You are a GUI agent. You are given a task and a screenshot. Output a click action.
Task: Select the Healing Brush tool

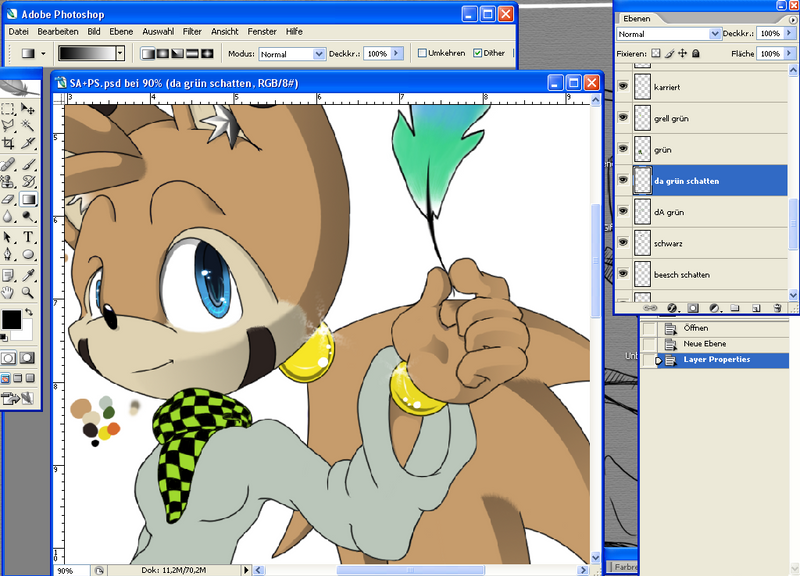tap(8, 164)
